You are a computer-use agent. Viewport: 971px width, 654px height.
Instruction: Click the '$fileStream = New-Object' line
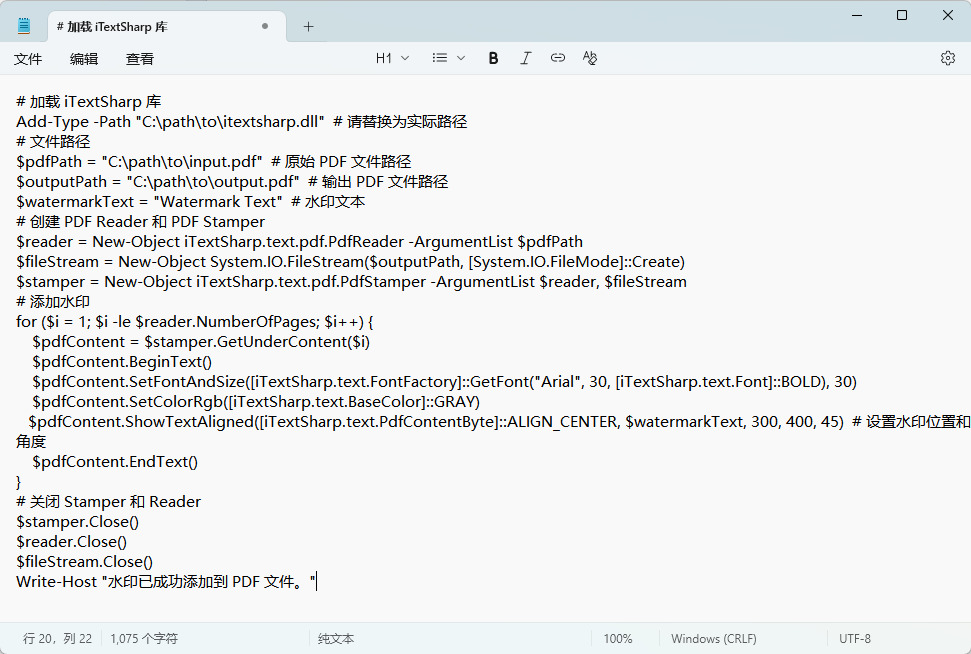(351, 262)
